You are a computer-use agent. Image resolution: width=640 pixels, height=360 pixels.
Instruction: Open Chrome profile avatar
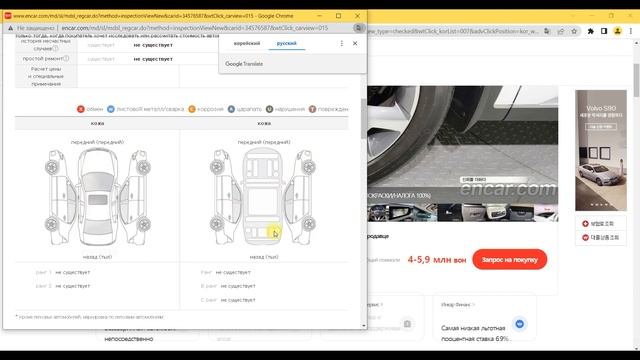(x=618, y=31)
